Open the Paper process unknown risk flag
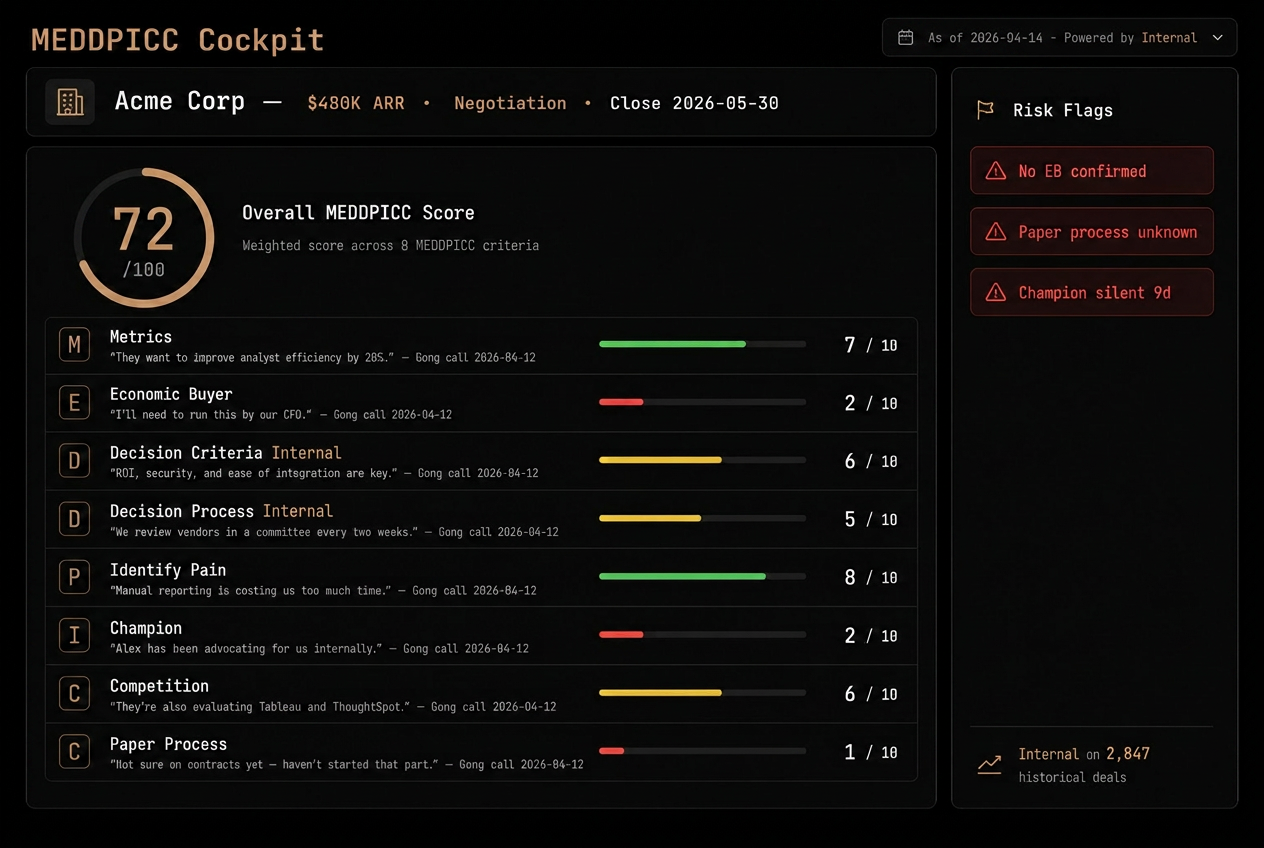This screenshot has height=848, width=1264. click(1092, 232)
